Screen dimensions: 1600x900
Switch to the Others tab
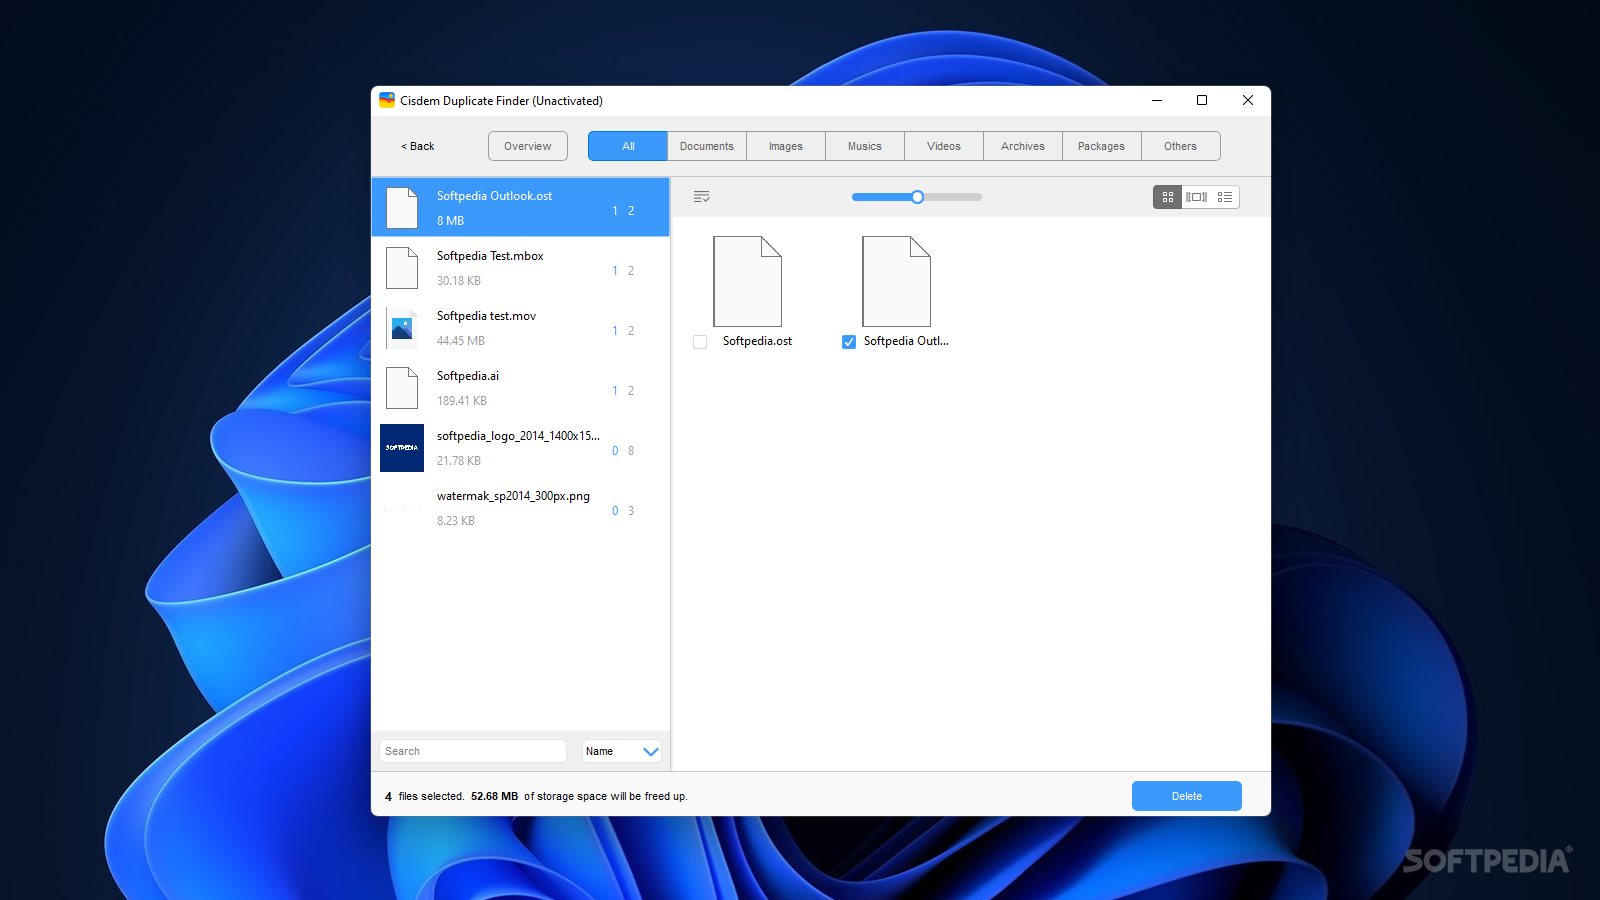tap(1181, 146)
